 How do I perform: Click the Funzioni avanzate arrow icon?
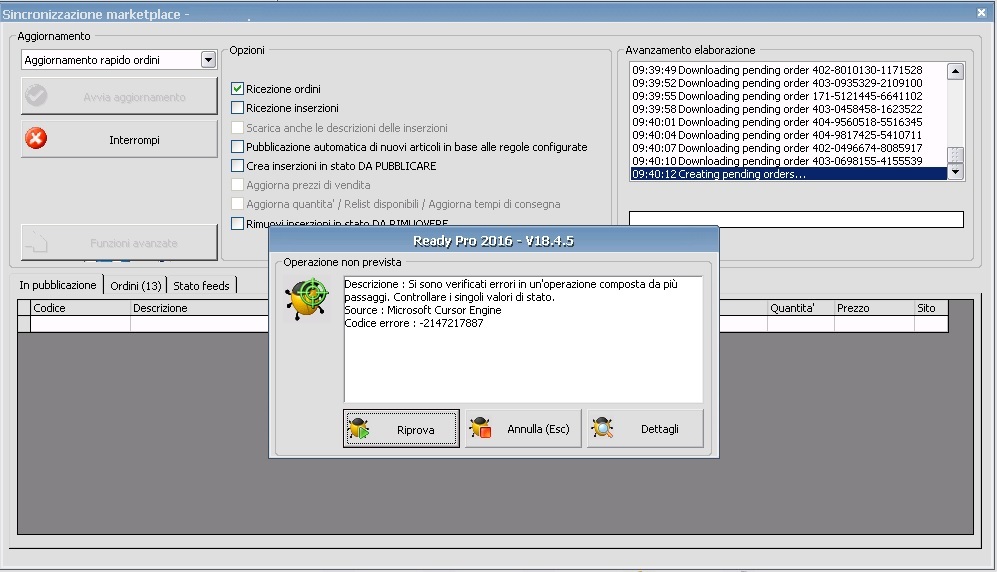36,242
